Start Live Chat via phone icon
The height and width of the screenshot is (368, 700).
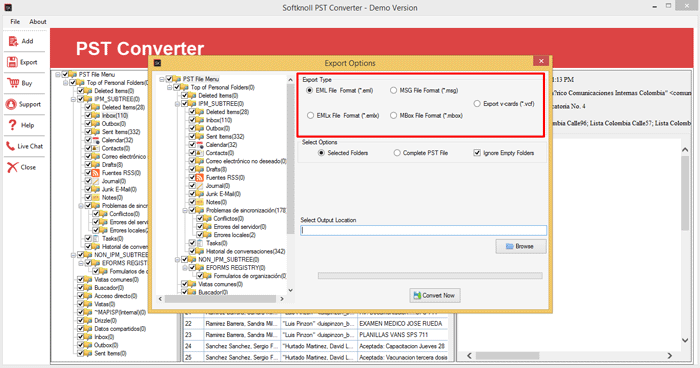(11, 146)
